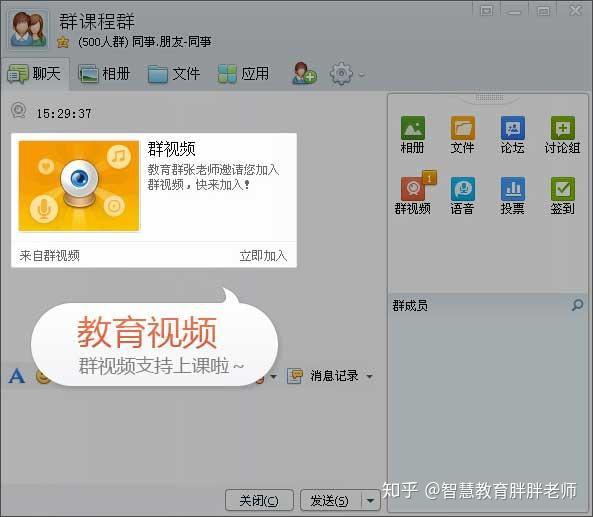Click the 关闭(C) button
The image size is (593, 517).
(259, 500)
